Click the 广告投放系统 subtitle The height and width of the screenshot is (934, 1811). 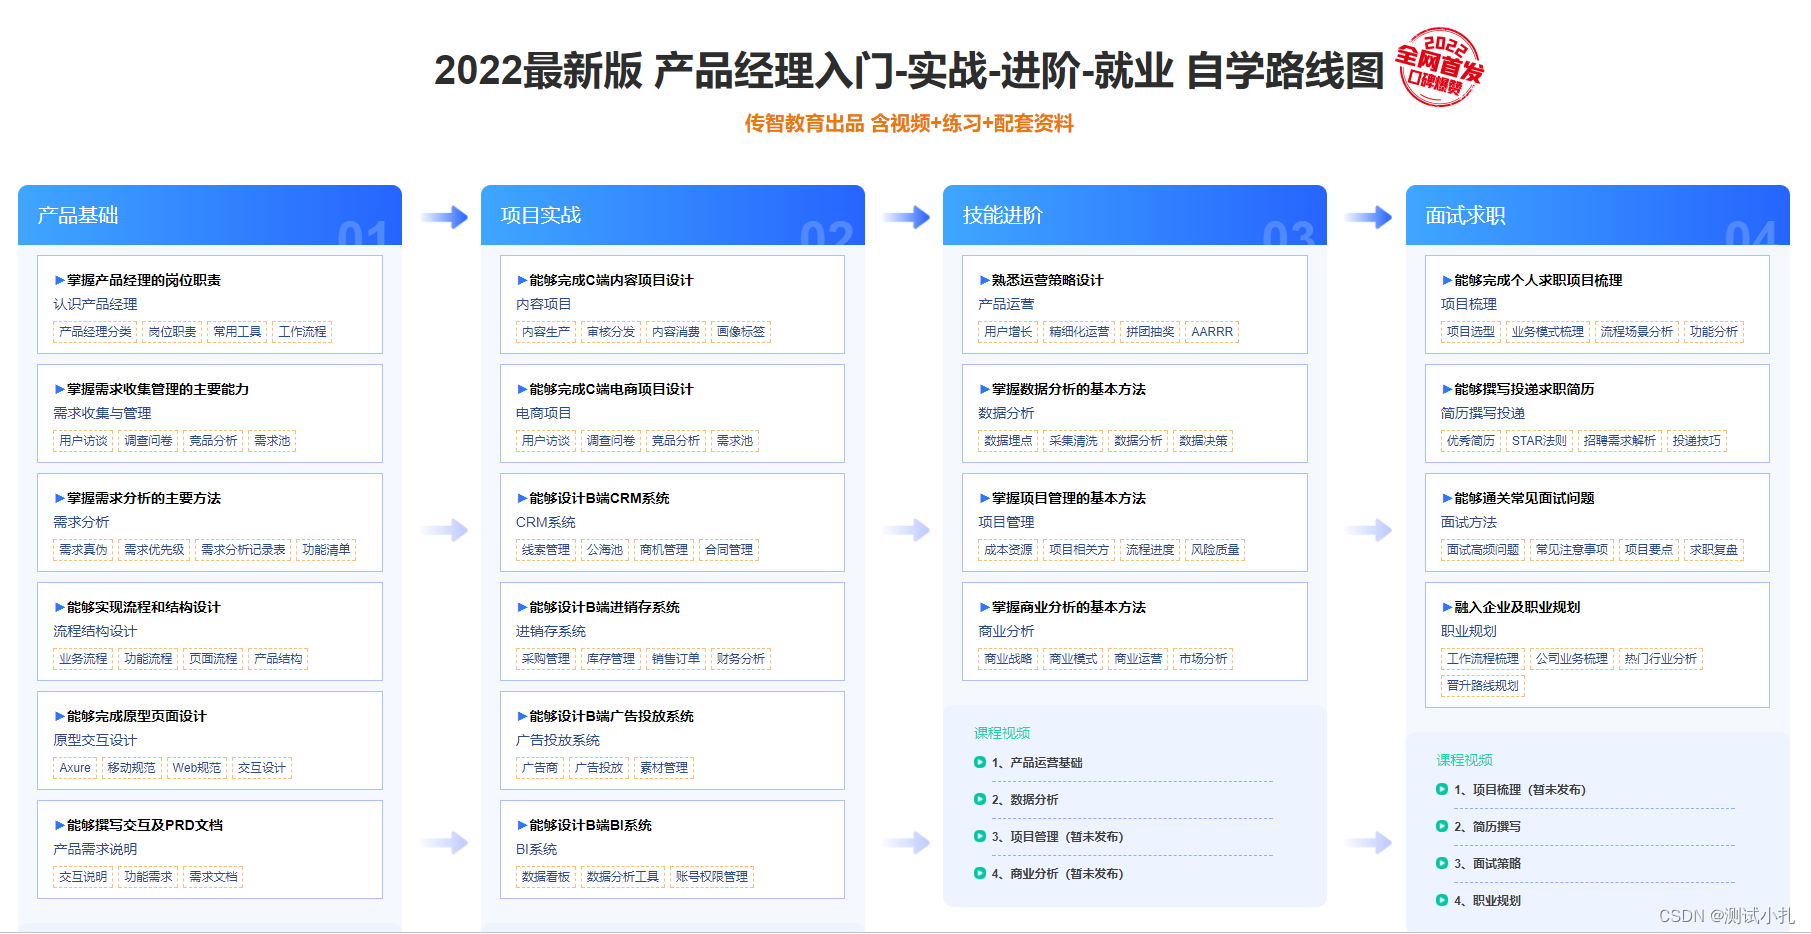(x=558, y=740)
